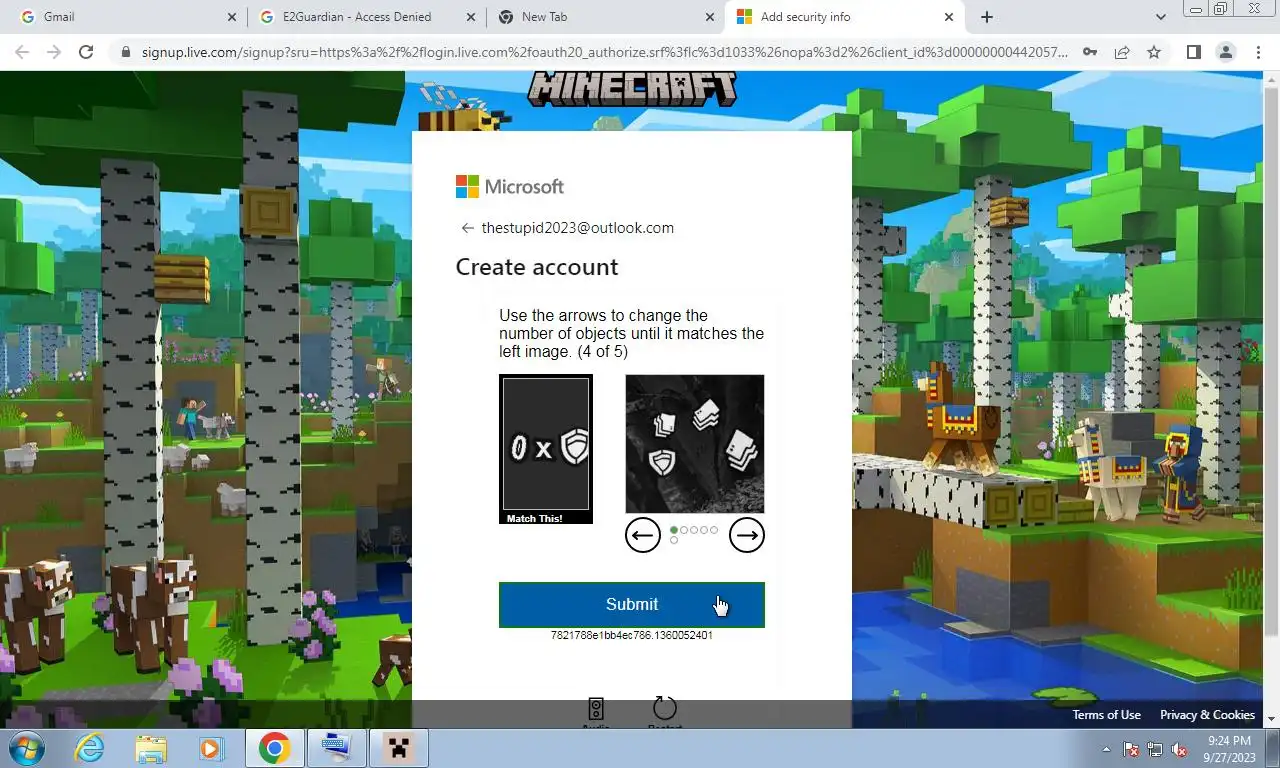1280x768 pixels.
Task: Click the right arrow to increase objects
Action: coord(747,536)
